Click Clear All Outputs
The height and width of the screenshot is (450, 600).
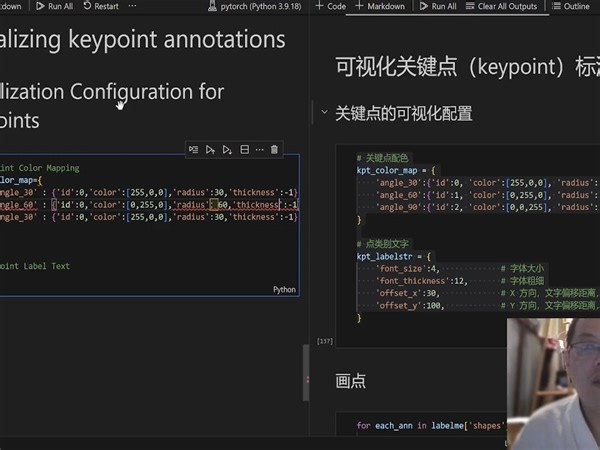[x=501, y=6]
